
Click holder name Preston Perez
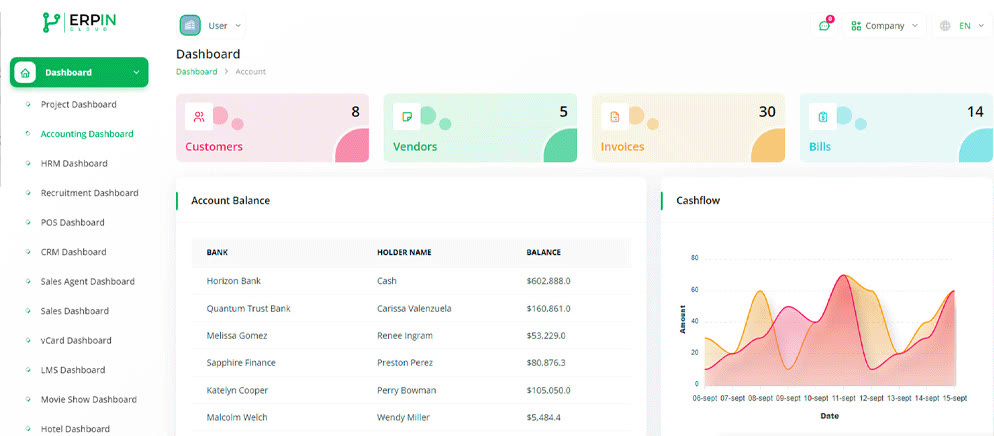pos(405,363)
